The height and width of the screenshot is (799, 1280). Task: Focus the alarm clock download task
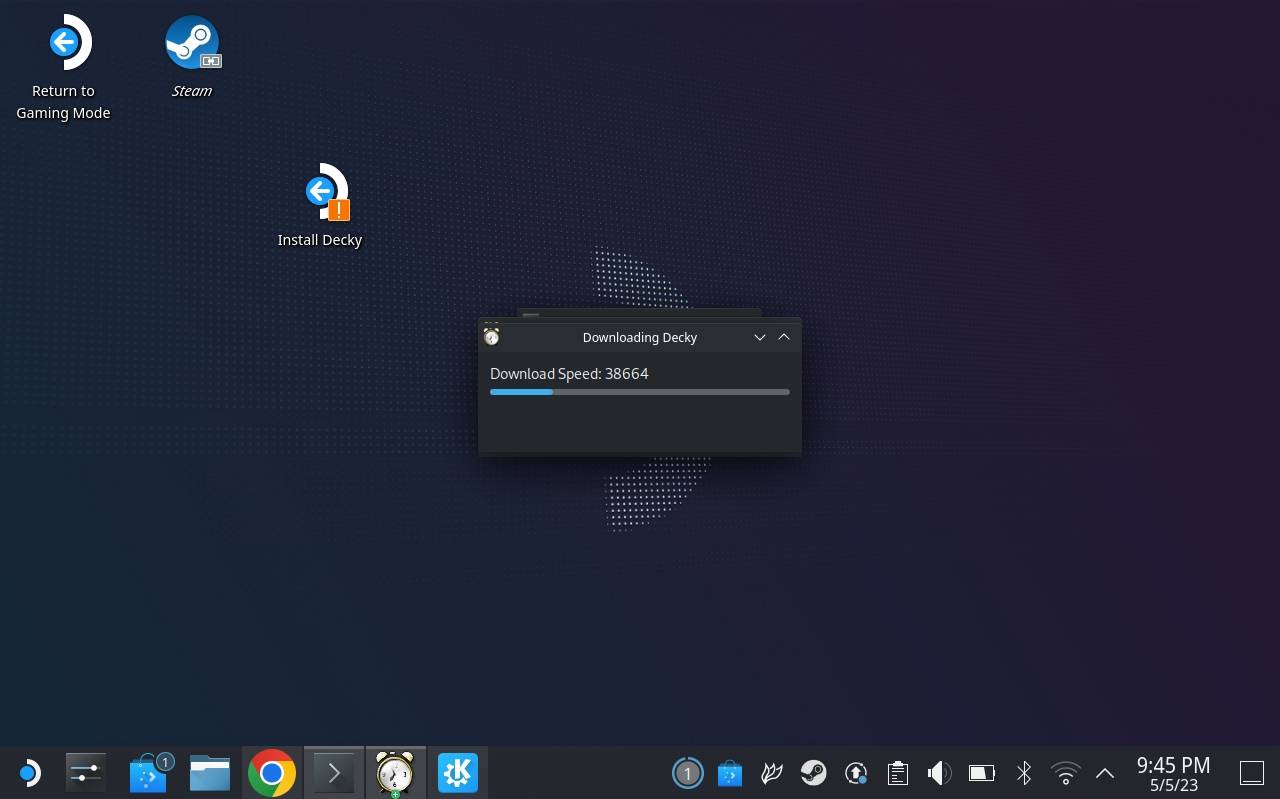click(395, 773)
